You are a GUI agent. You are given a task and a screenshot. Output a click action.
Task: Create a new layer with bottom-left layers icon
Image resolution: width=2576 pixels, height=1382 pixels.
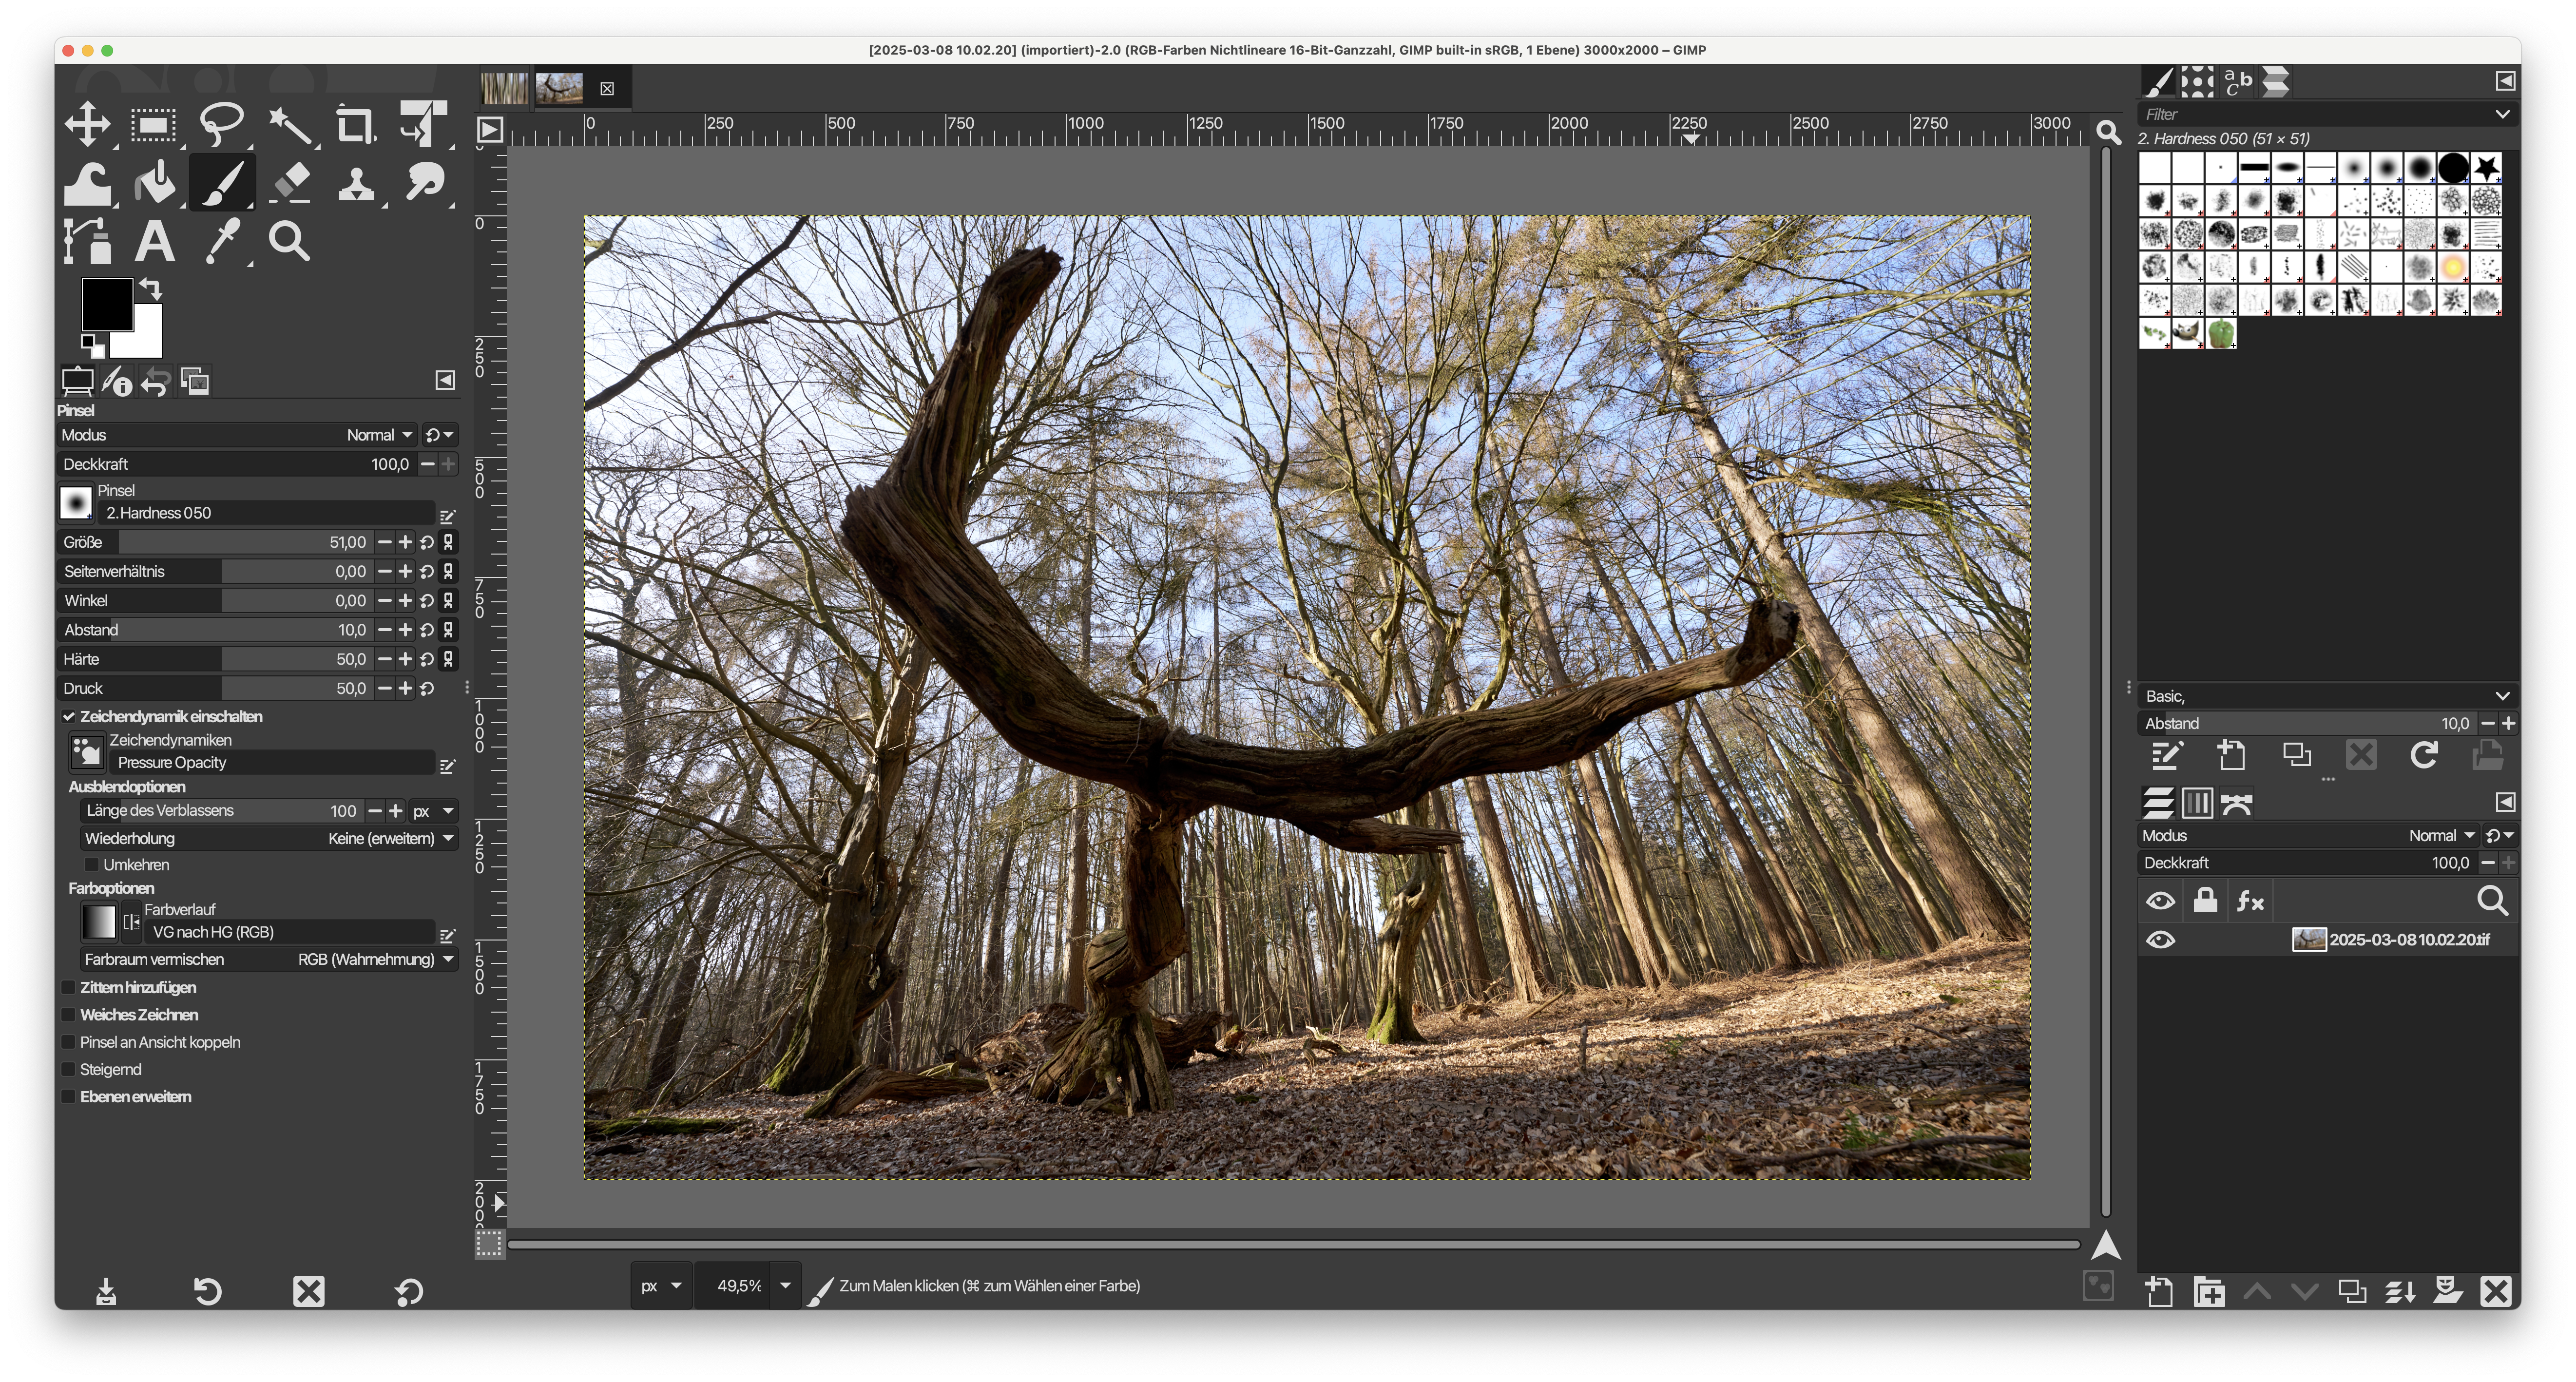click(2159, 1291)
